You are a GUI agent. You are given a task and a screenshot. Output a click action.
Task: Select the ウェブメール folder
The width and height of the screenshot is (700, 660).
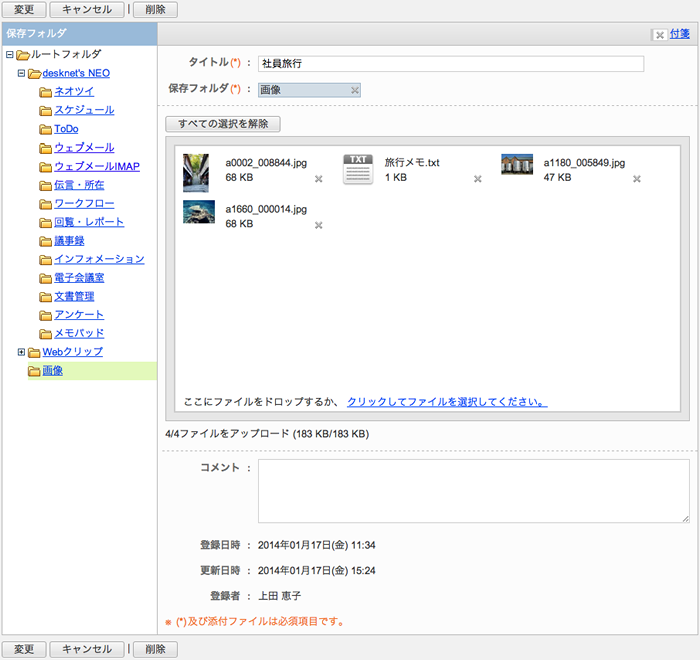tap(84, 147)
